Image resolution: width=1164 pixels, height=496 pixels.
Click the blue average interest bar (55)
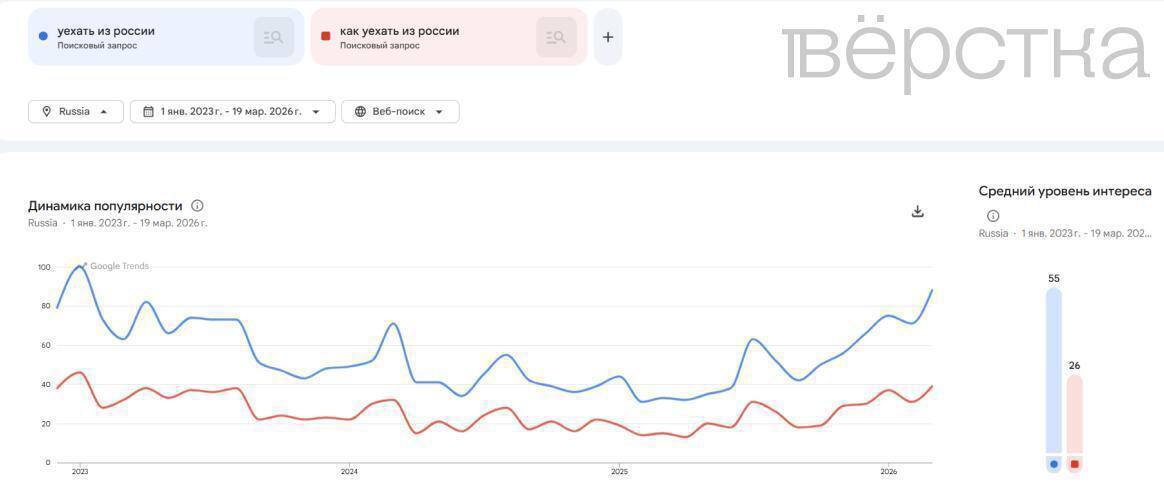coord(1054,370)
